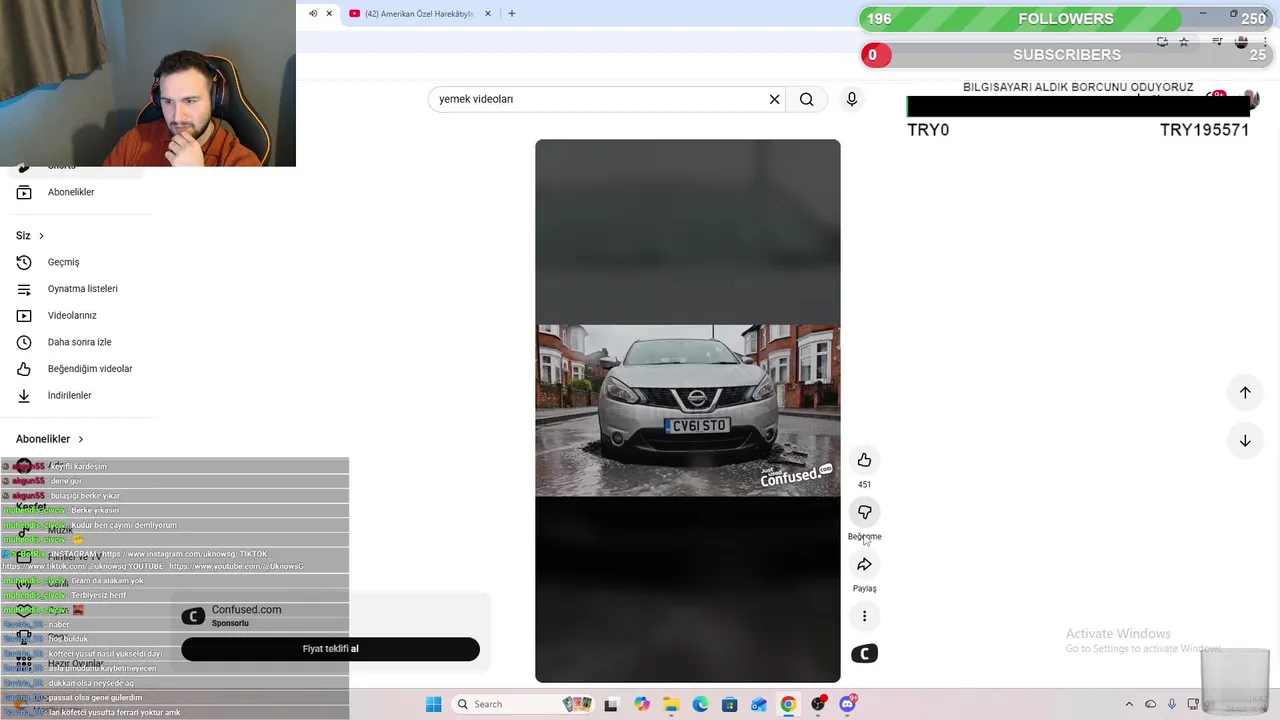Close the 'Amerikan Özel Harekâtı' tab
The image size is (1280, 720).
(x=488, y=14)
